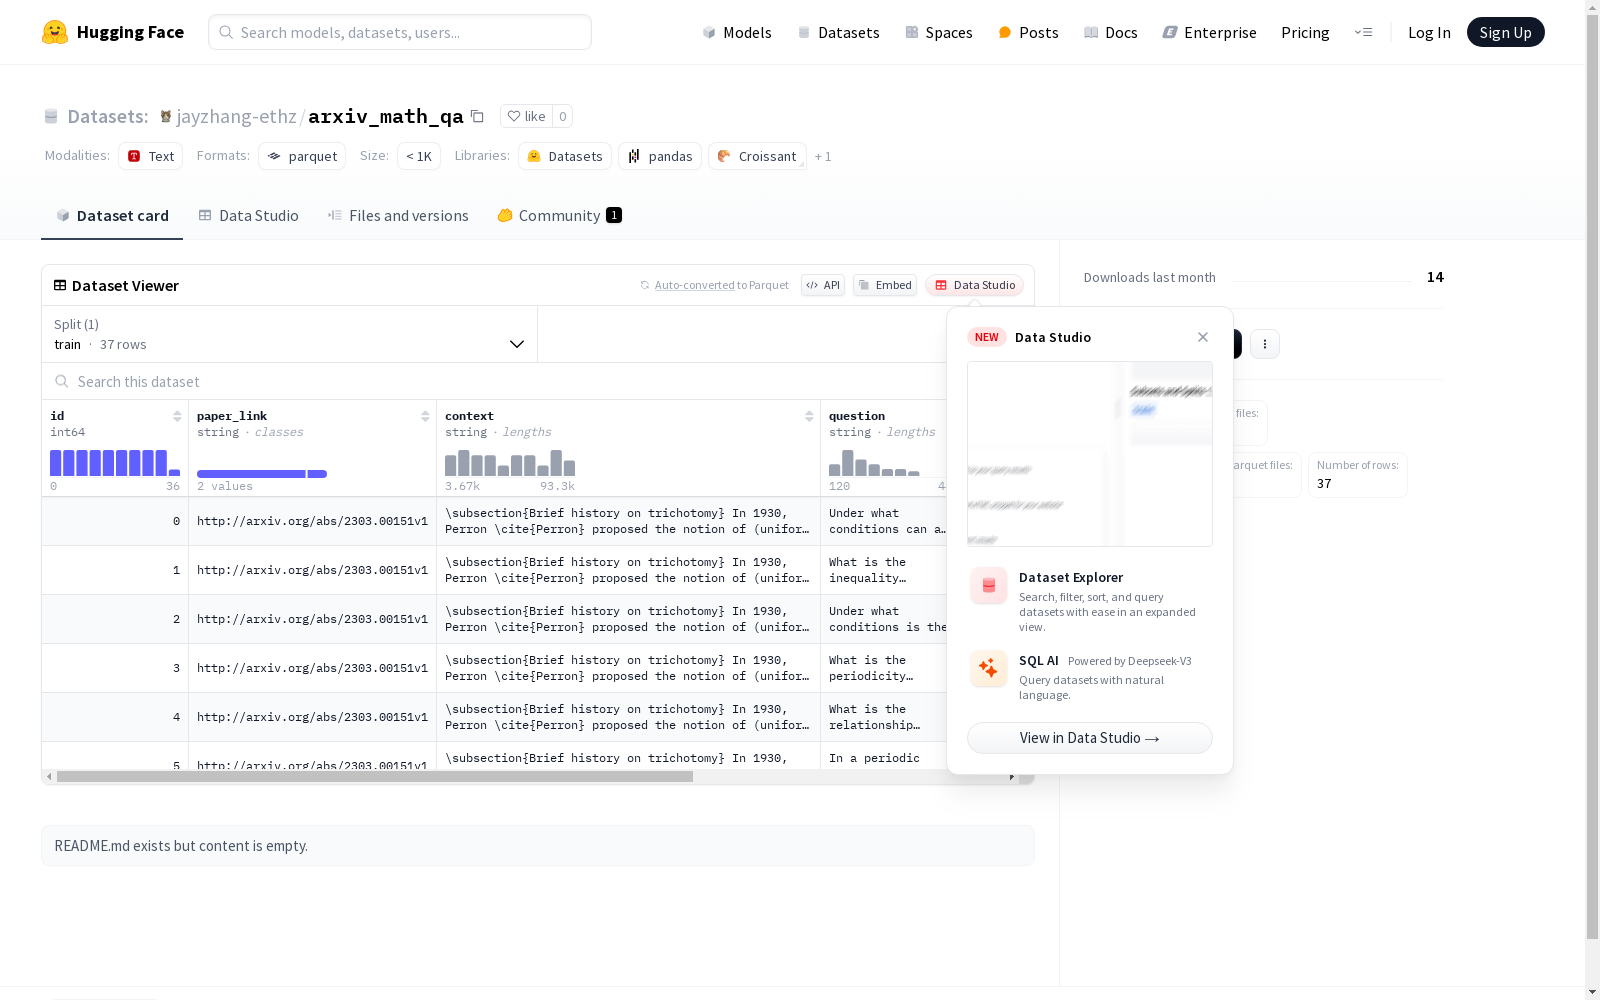Click the Pricing link
This screenshot has width=1600, height=1000.
[1305, 33]
